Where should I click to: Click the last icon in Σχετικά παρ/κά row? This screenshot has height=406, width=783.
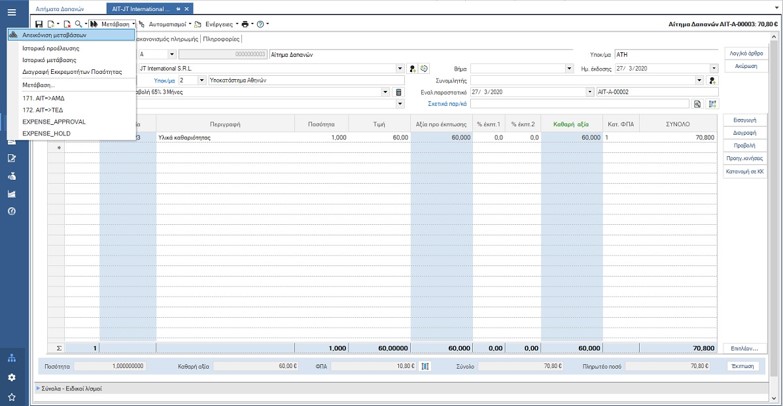point(712,104)
